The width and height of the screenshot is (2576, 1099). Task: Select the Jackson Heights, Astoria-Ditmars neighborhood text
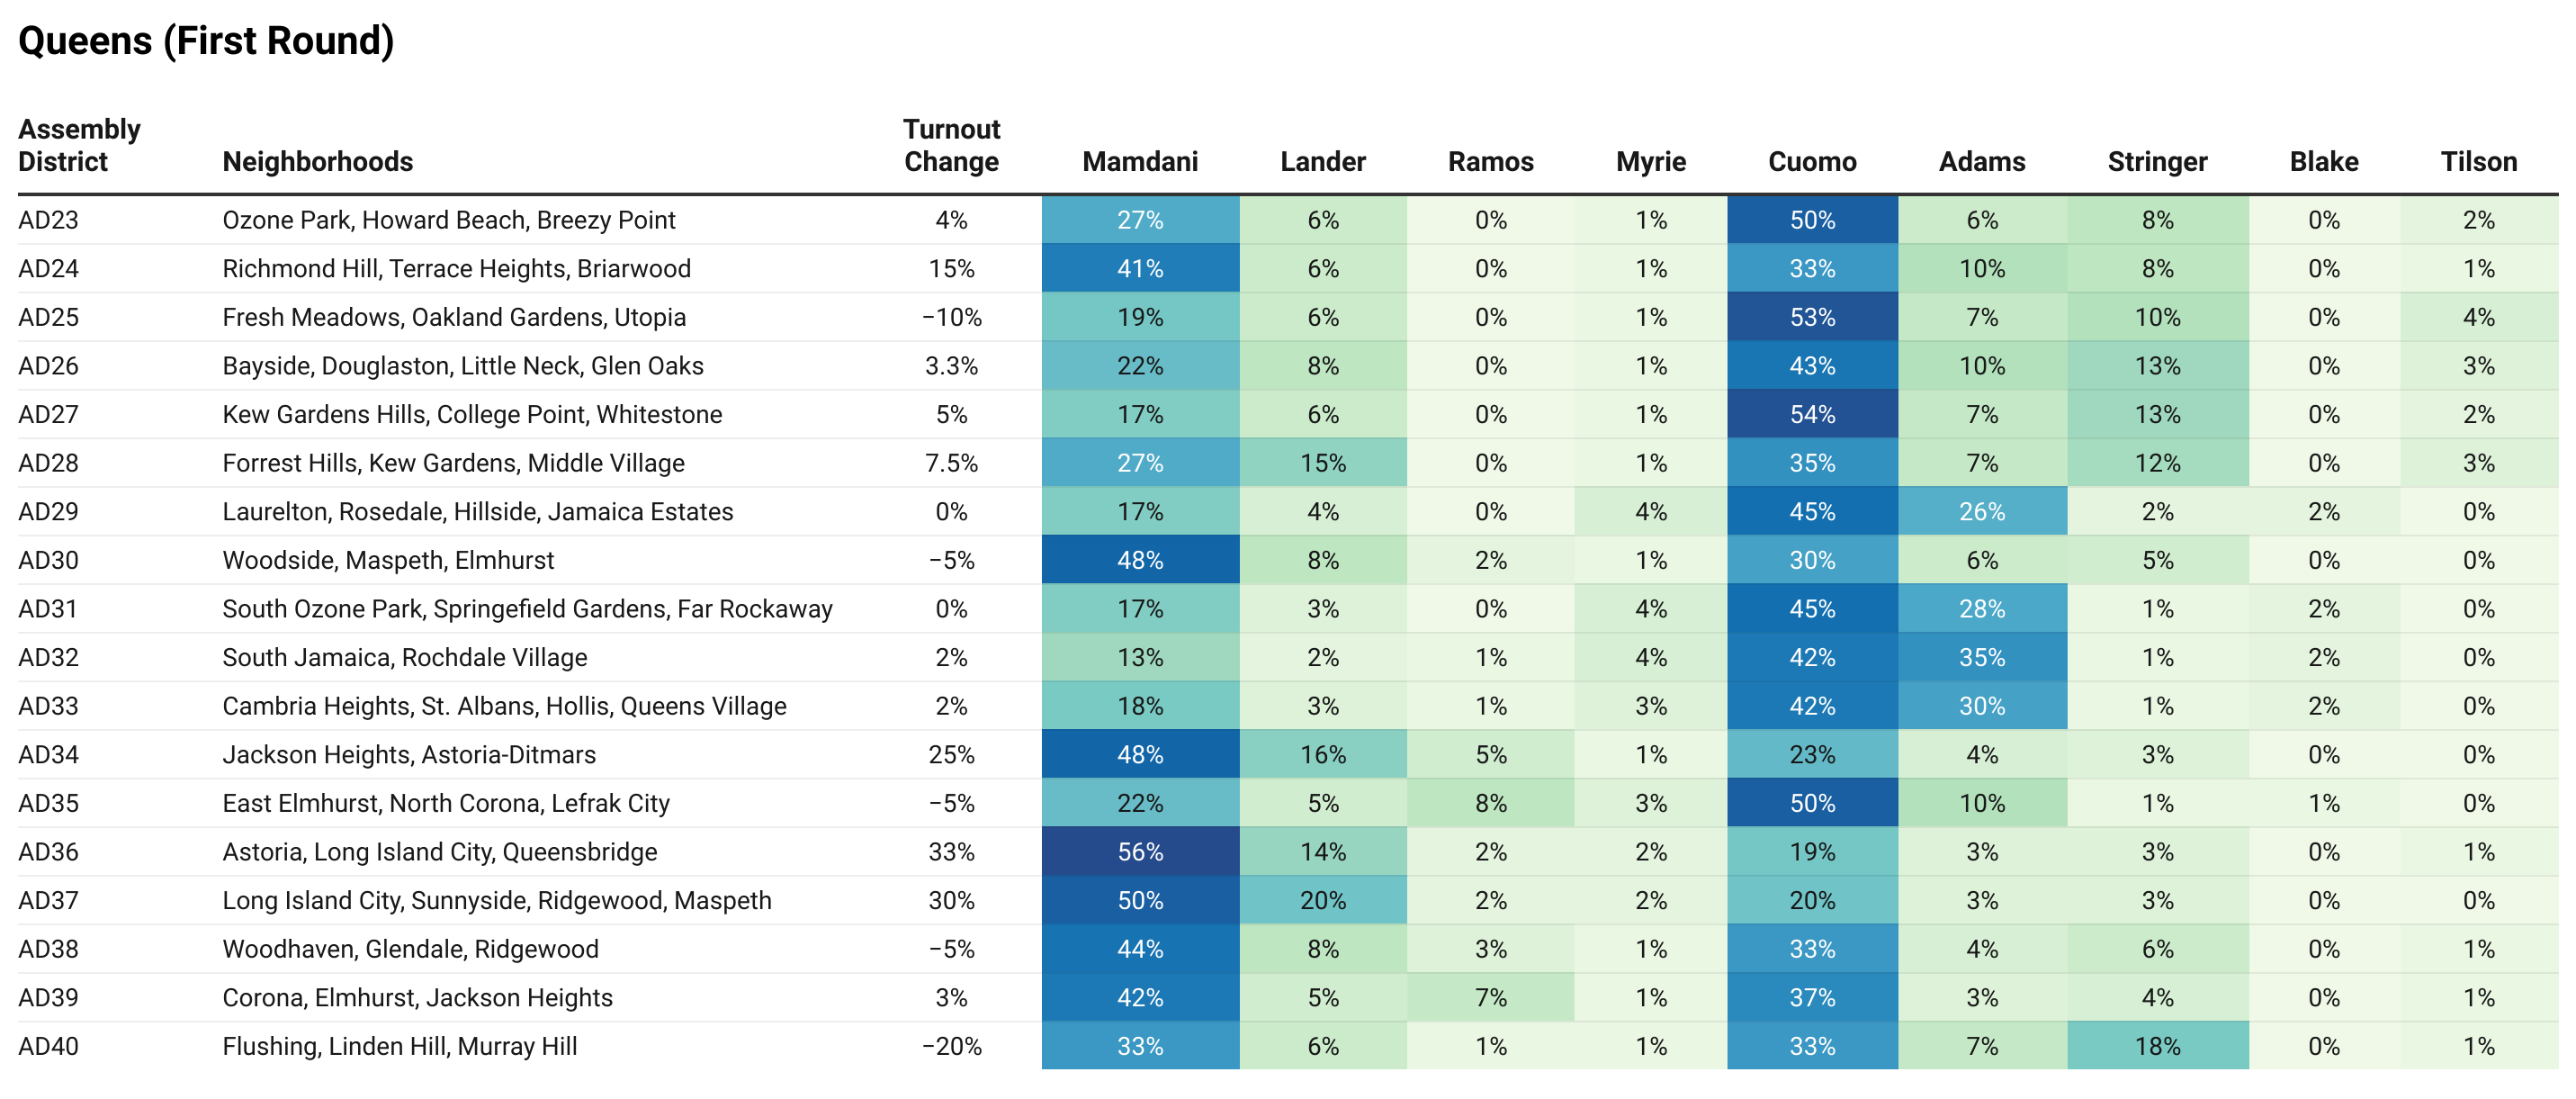point(409,755)
